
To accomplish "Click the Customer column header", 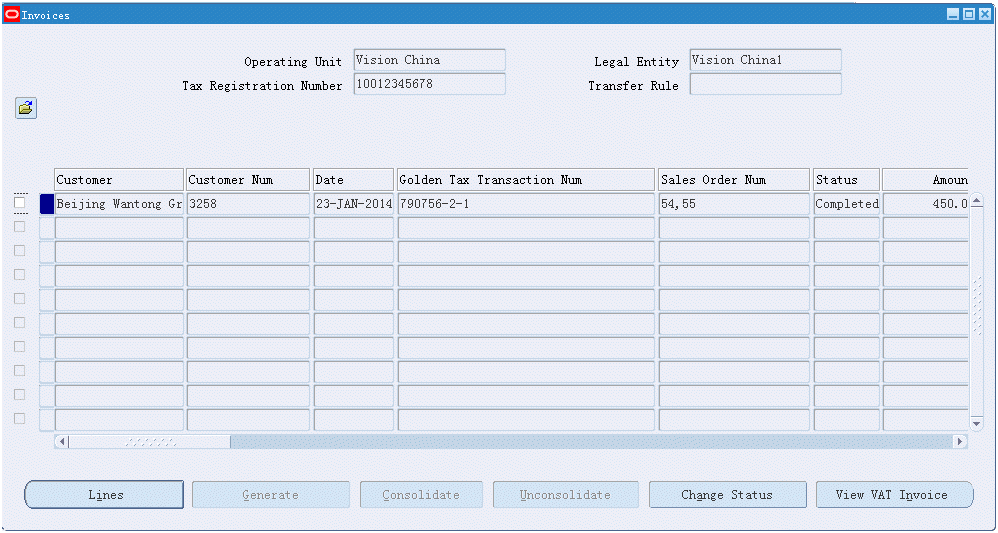I will pos(120,180).
